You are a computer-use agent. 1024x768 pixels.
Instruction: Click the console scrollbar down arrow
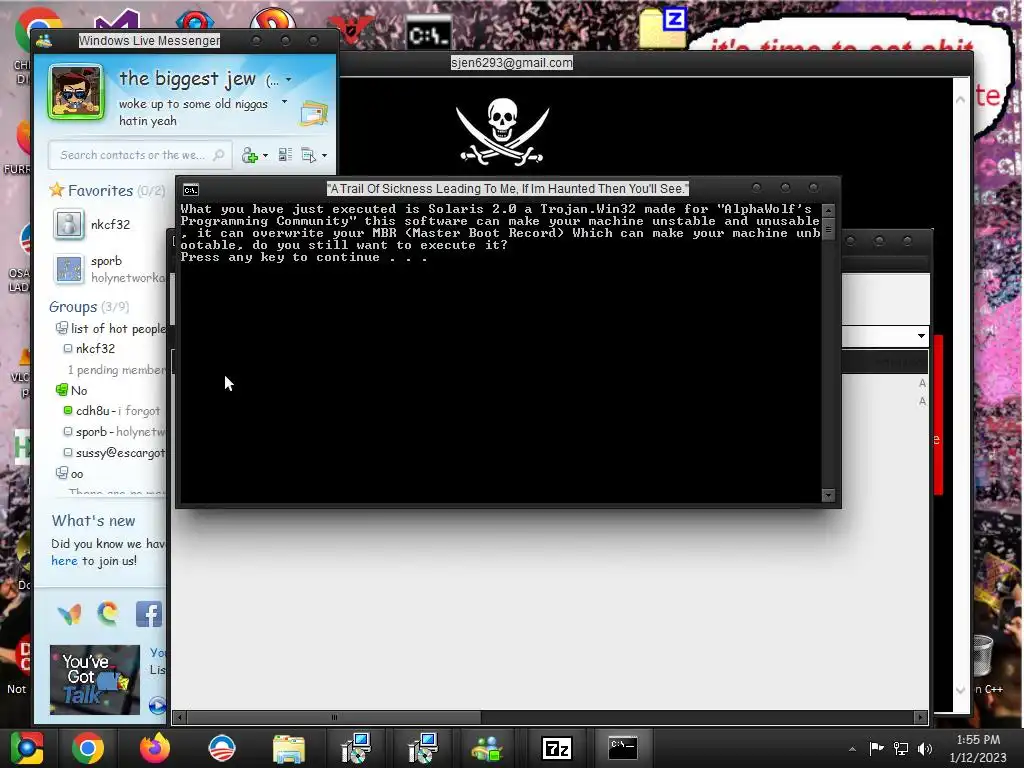[x=828, y=495]
